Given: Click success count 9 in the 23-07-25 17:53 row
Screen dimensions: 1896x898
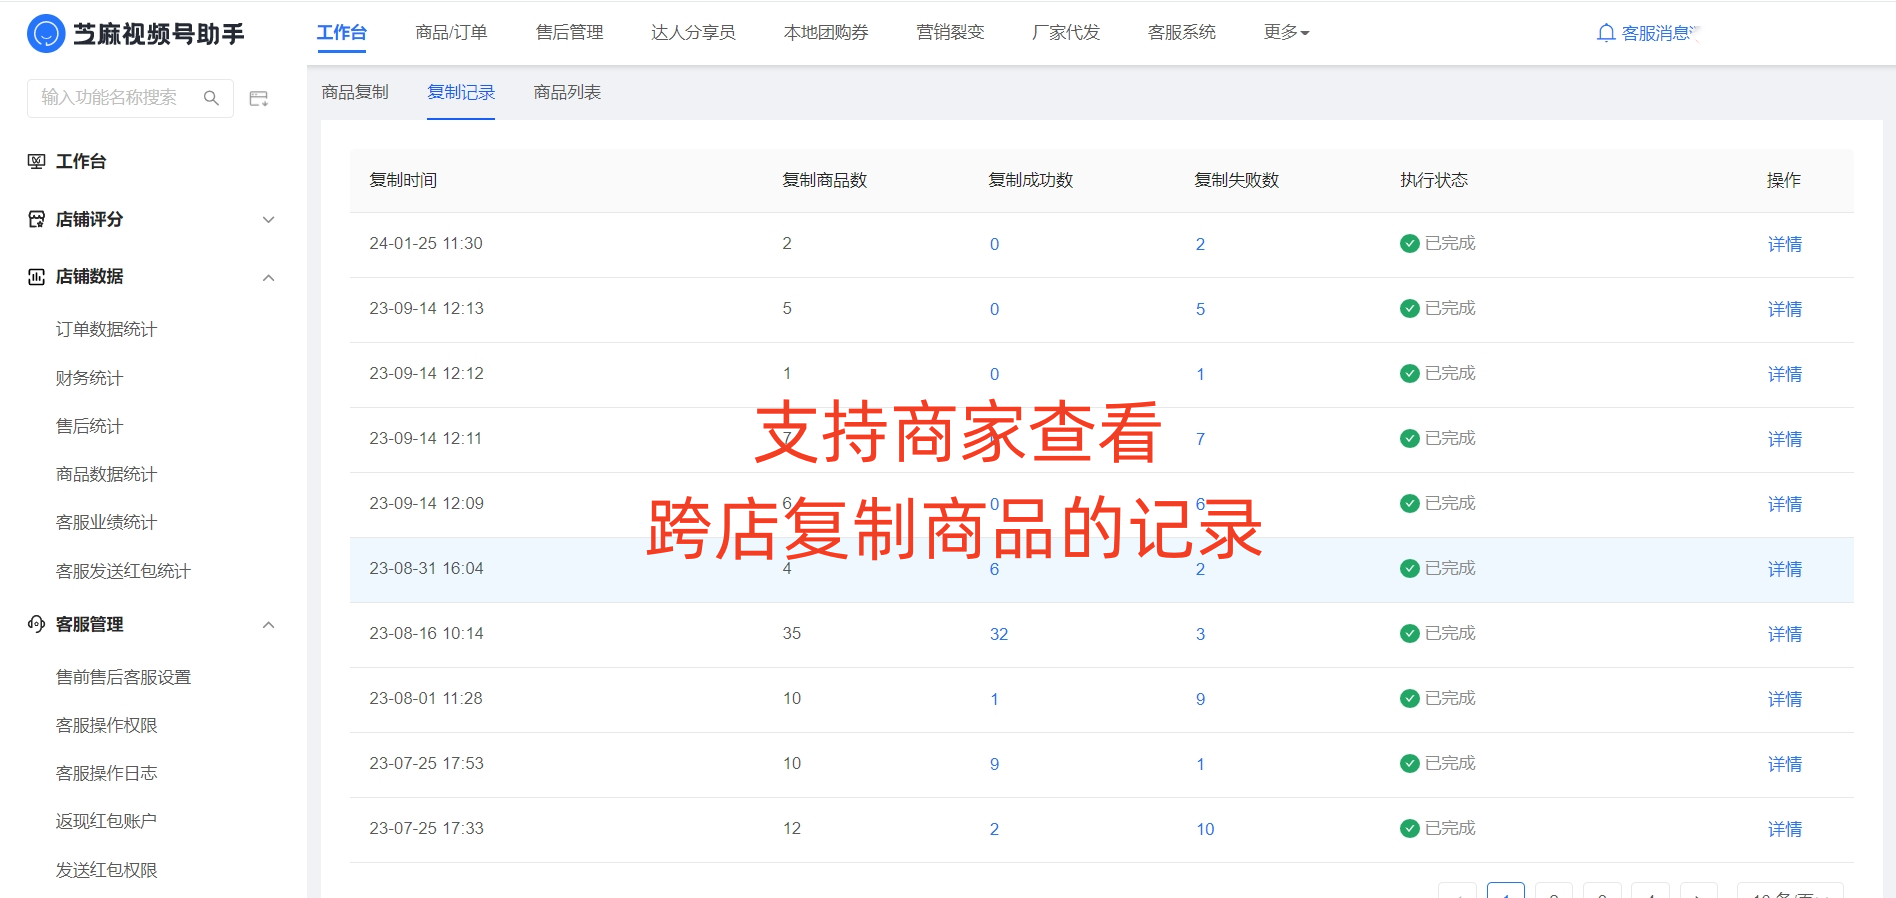Looking at the screenshot, I should pyautogui.click(x=994, y=764).
